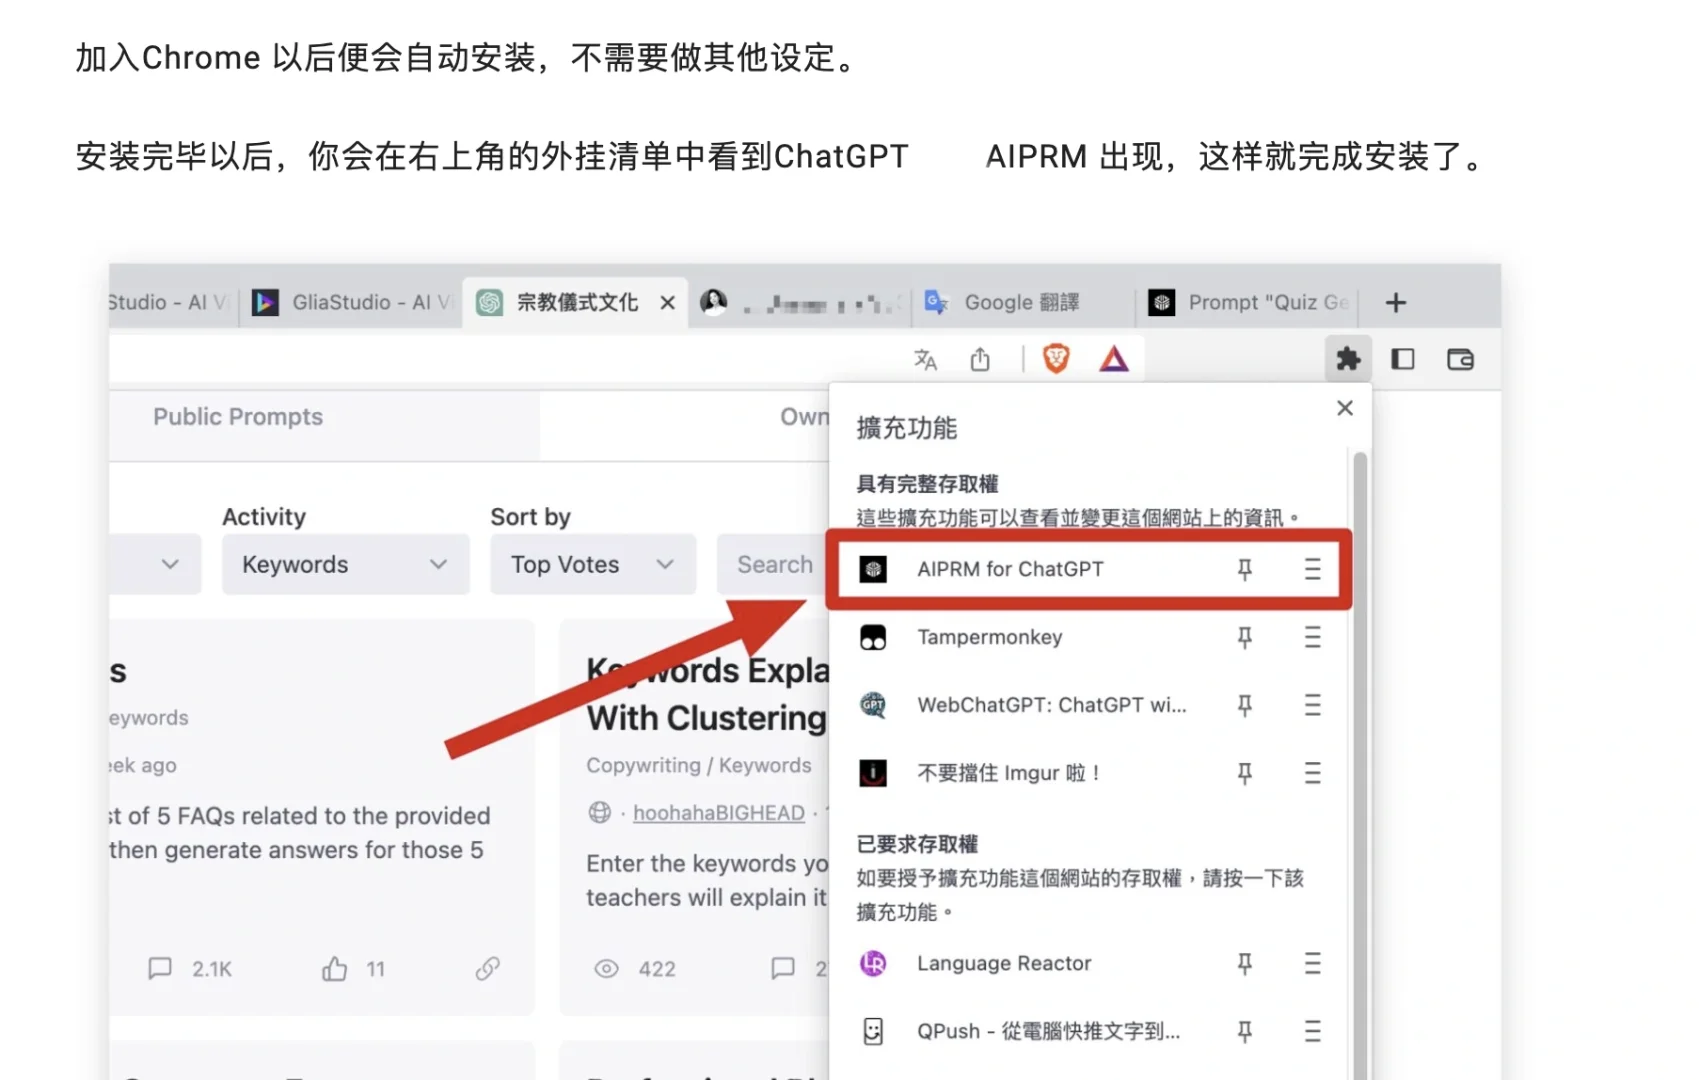Select the AIPRM for ChatGPT extension entry
The image size is (1699, 1080).
click(1089, 569)
